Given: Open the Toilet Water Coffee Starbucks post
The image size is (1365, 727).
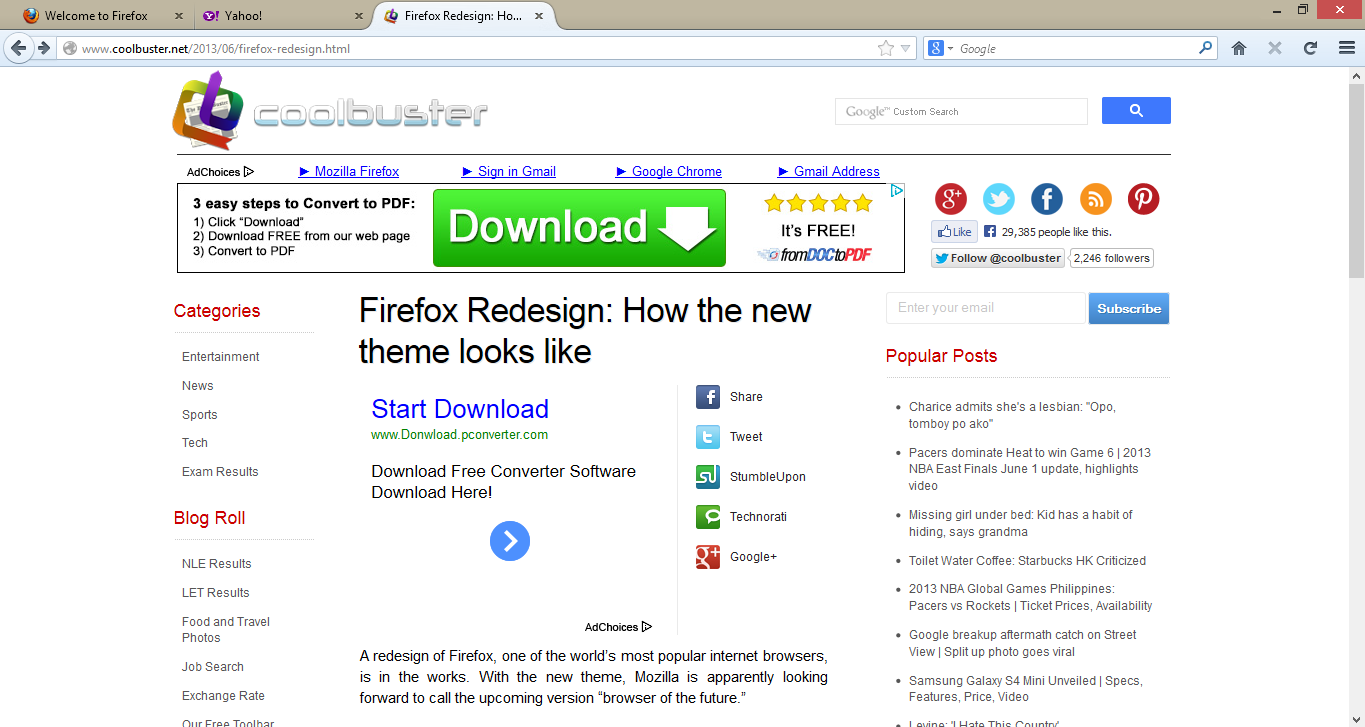Looking at the screenshot, I should point(1027,561).
